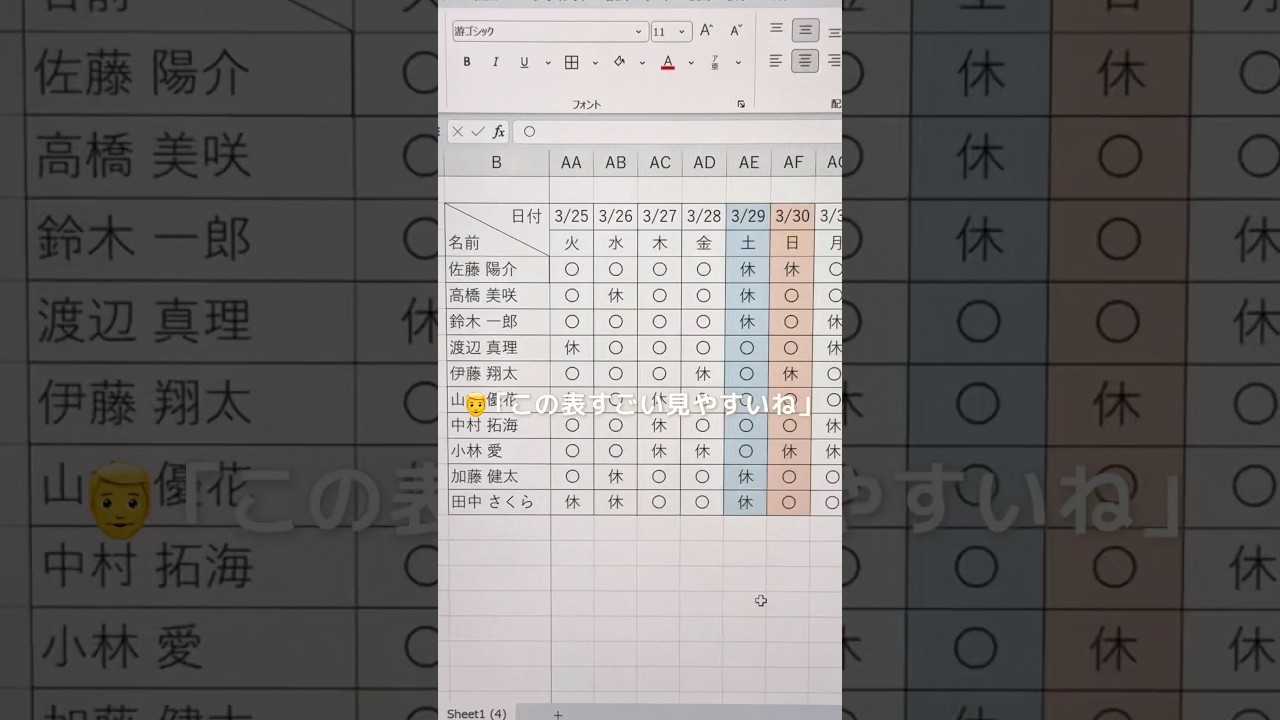1280x720 pixels.
Task: Select the 田中 さくら name cell
Action: [497, 503]
